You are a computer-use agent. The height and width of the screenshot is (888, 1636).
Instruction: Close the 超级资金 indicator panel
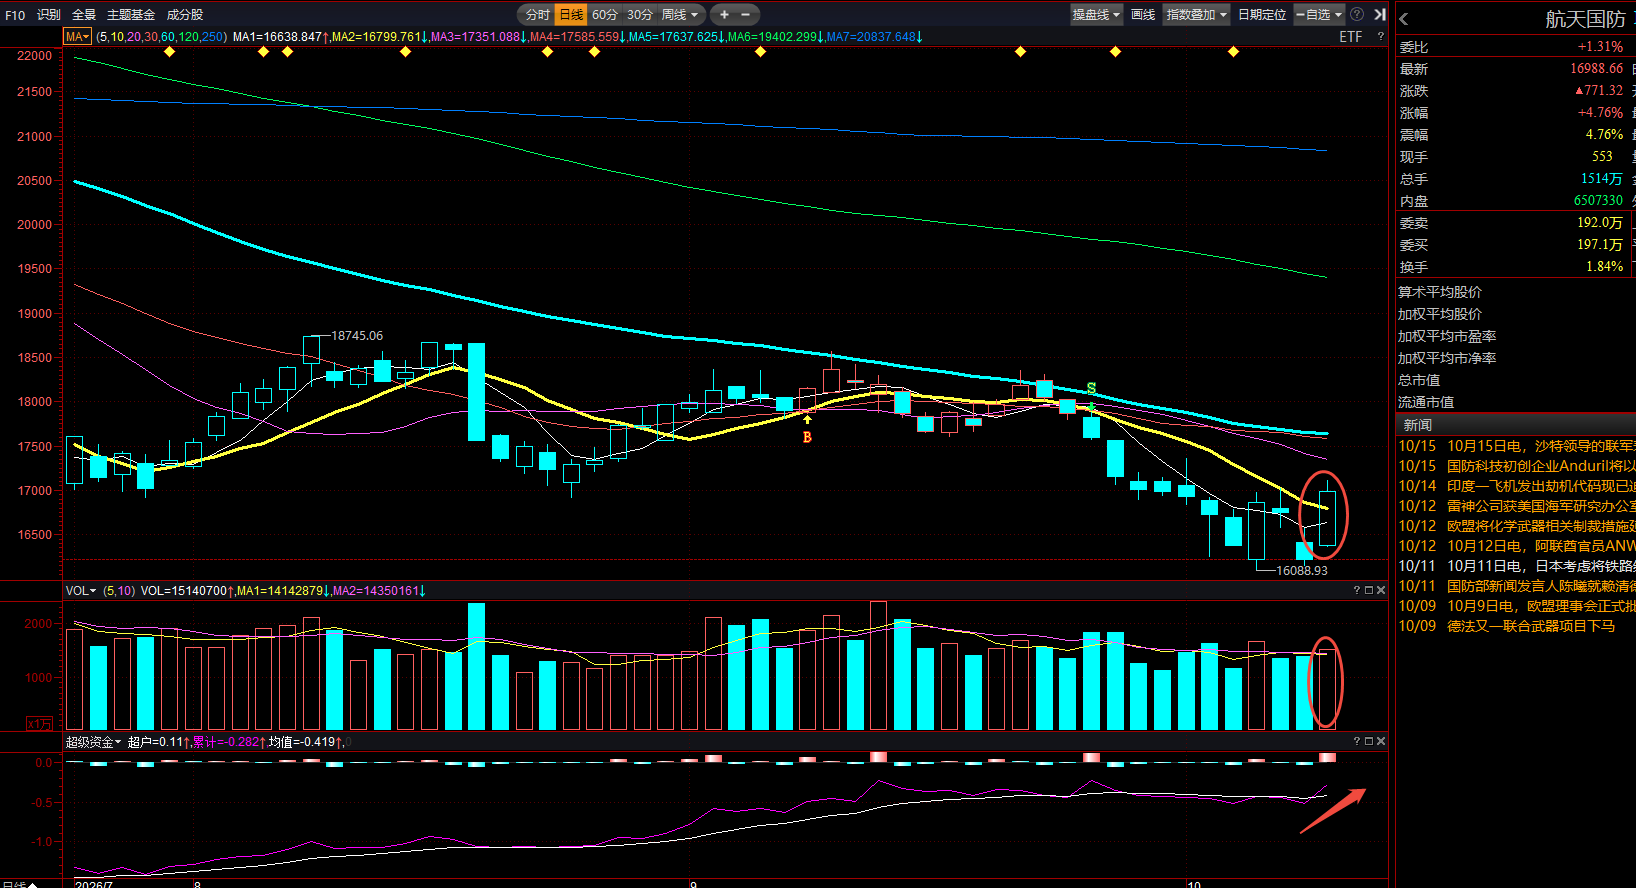point(1381,741)
